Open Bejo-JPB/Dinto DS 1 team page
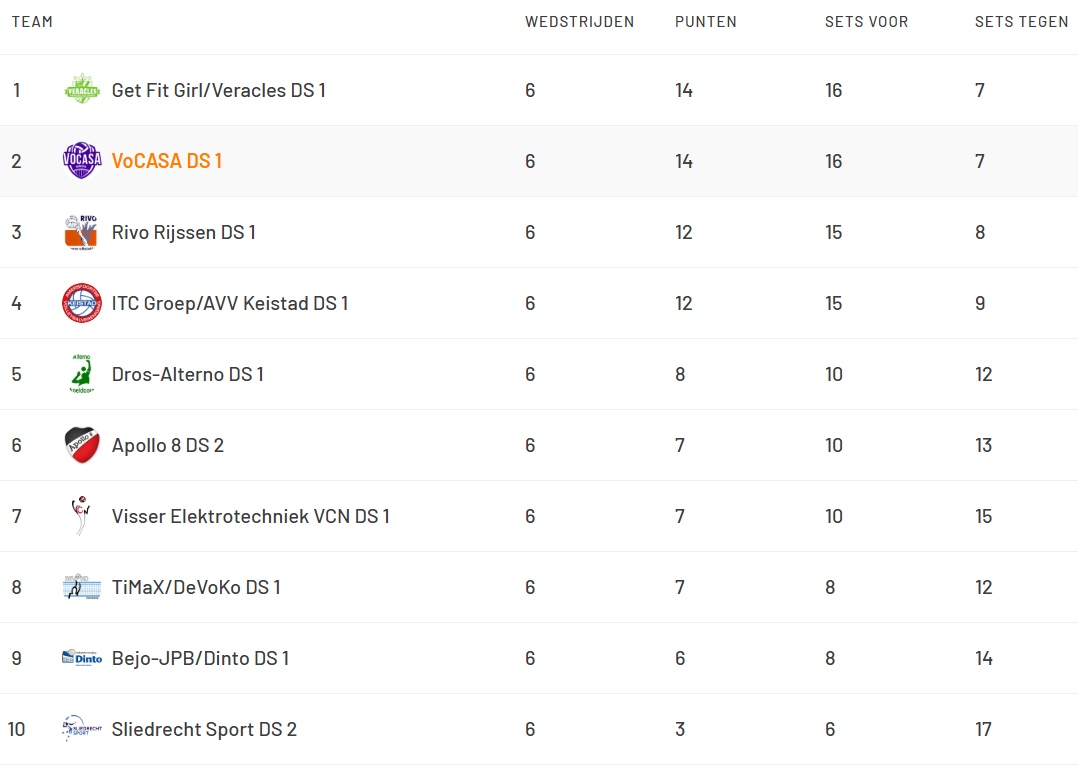Image resolution: width=1078 pixels, height=772 pixels. tap(200, 658)
